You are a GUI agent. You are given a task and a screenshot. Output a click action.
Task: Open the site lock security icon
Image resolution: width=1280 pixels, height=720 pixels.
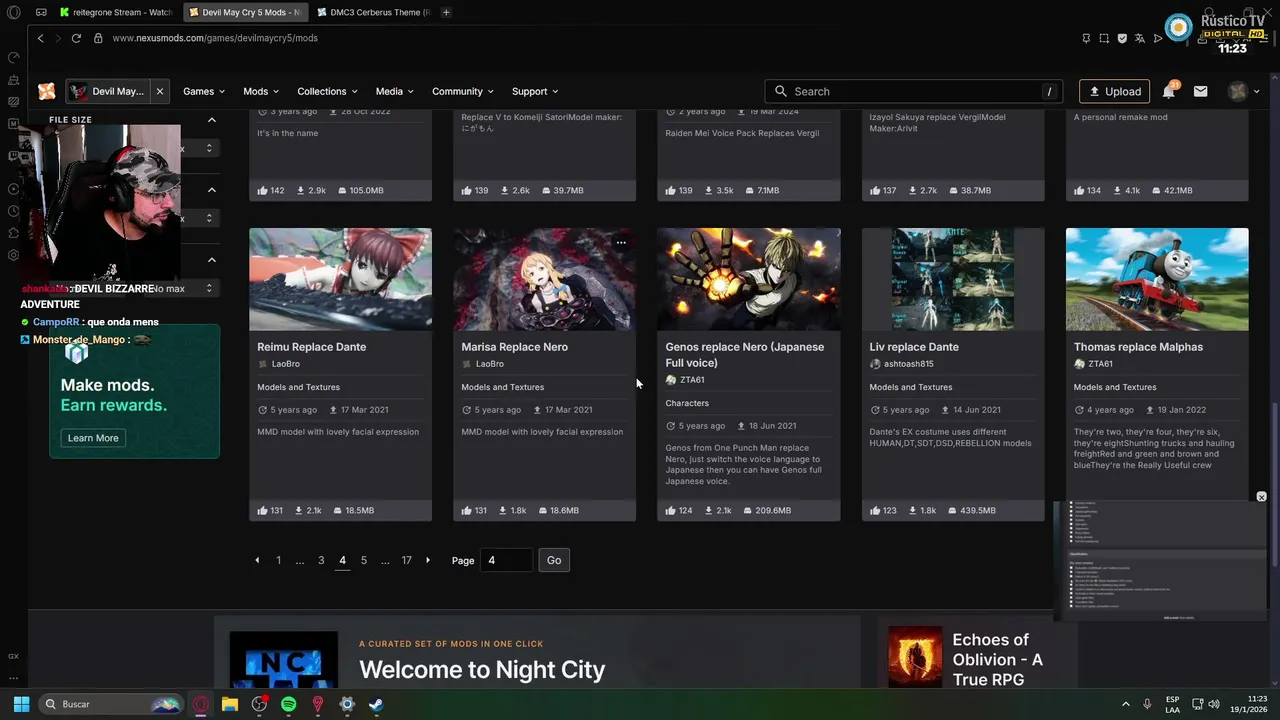98,38
